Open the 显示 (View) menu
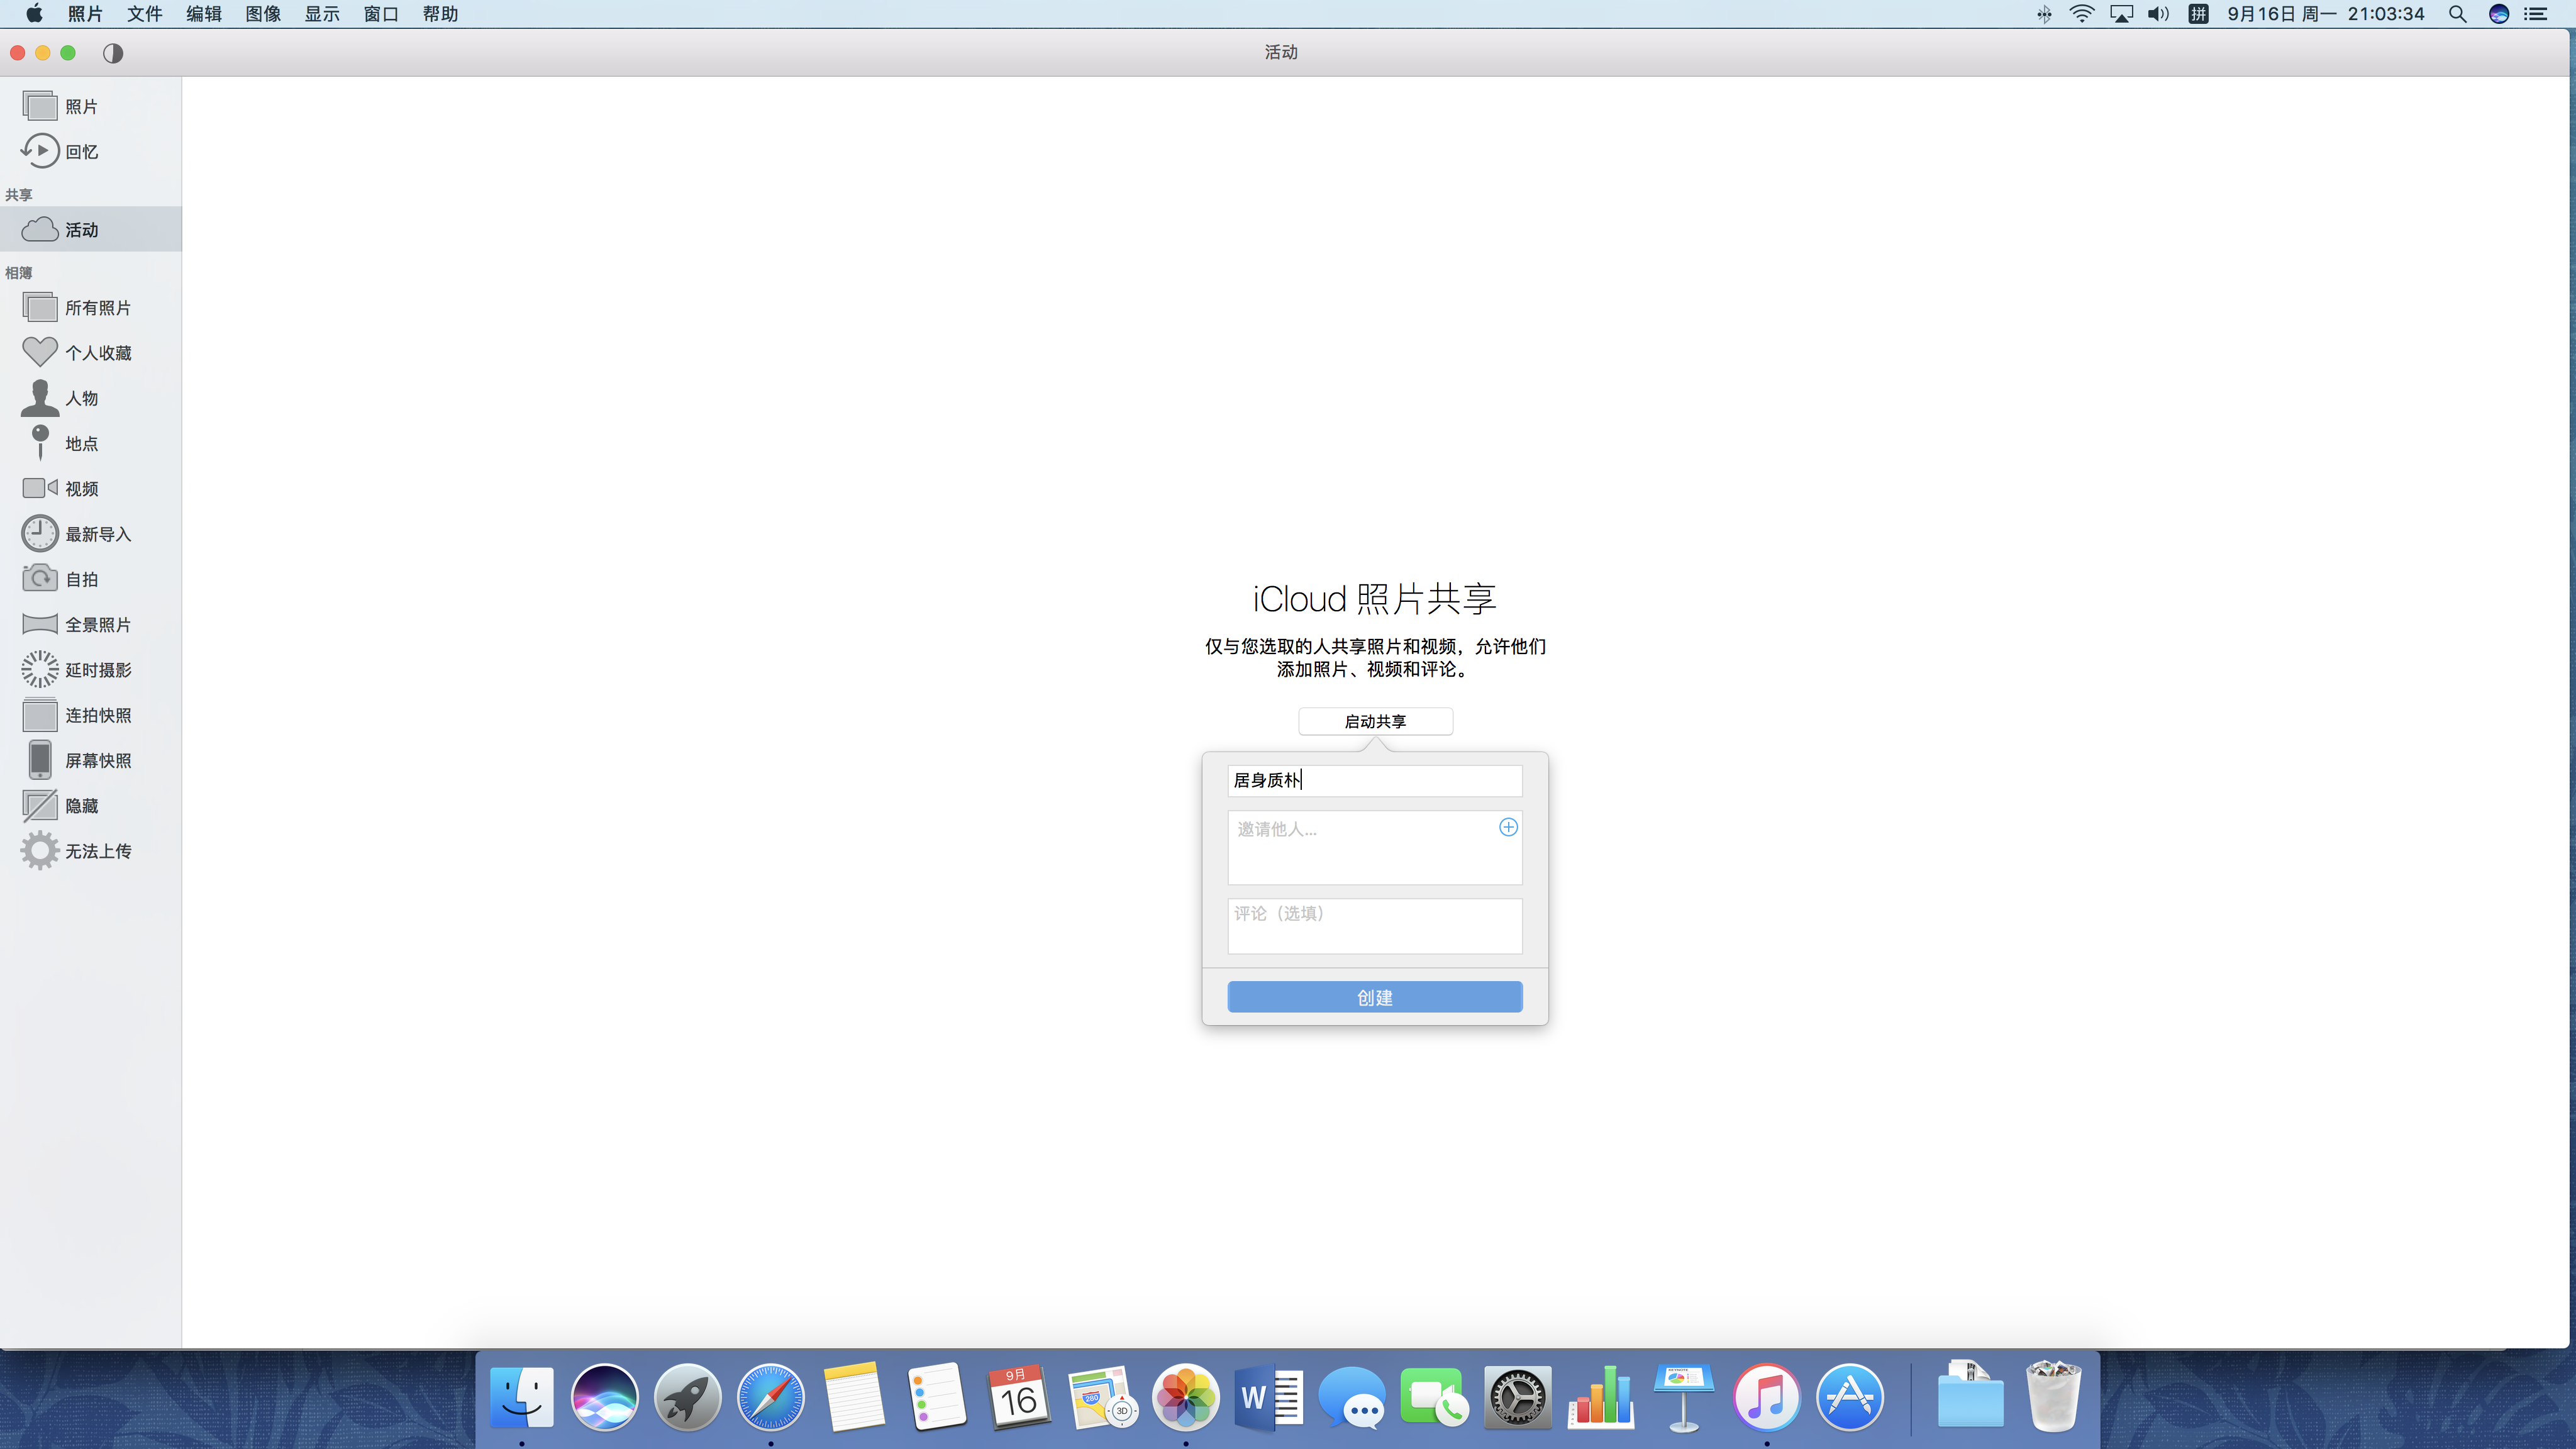Image resolution: width=2576 pixels, height=1449 pixels. (322, 14)
